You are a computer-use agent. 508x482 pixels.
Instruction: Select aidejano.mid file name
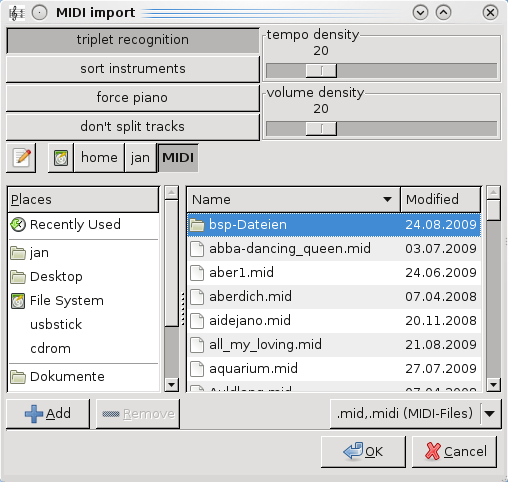[250, 321]
